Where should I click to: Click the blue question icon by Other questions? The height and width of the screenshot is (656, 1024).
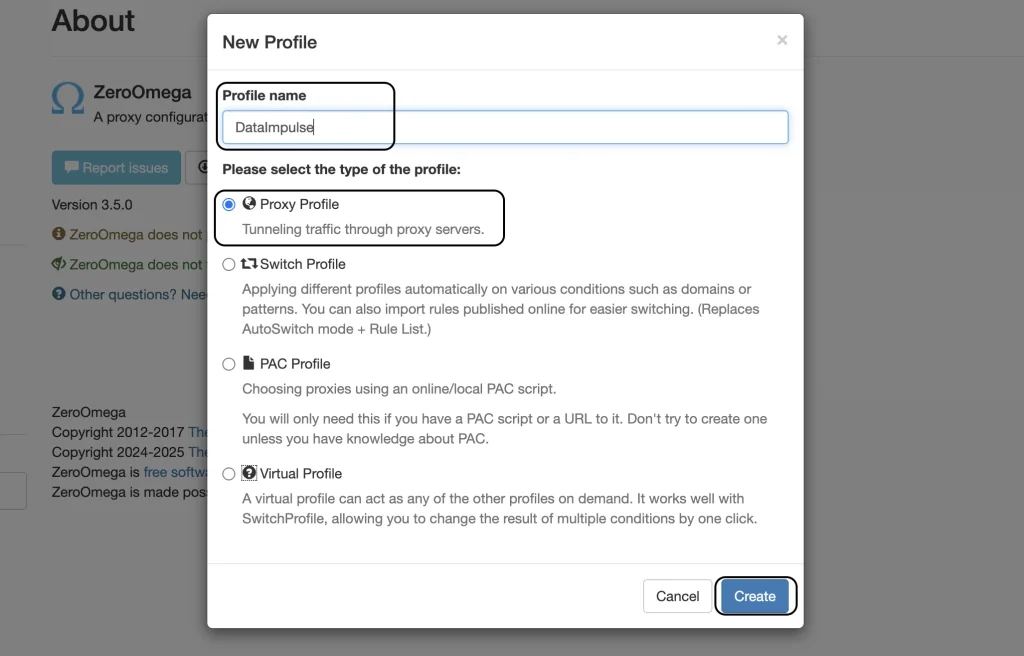(x=59, y=293)
